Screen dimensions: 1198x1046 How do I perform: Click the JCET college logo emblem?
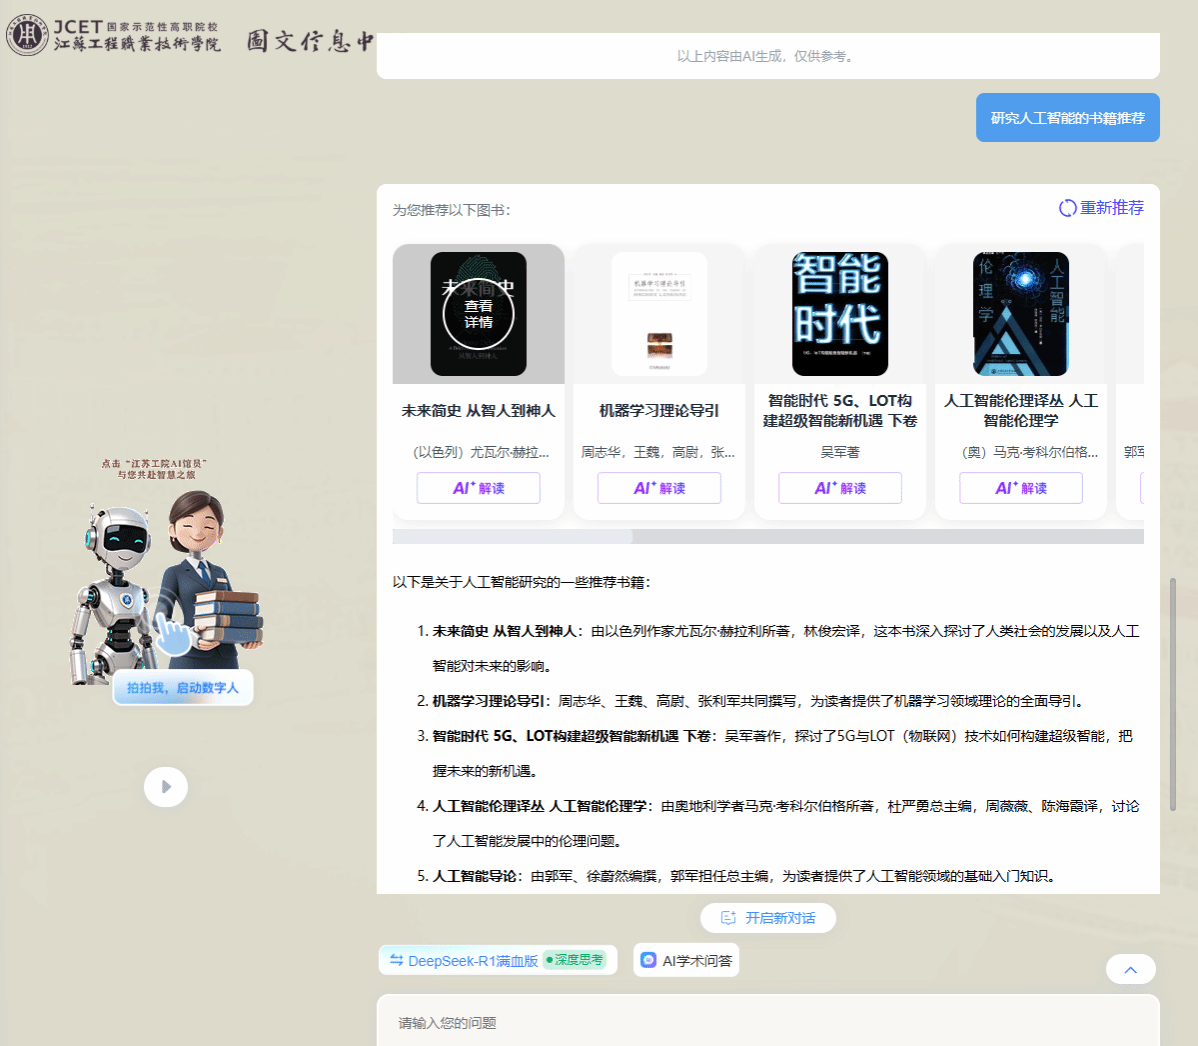coord(27,35)
